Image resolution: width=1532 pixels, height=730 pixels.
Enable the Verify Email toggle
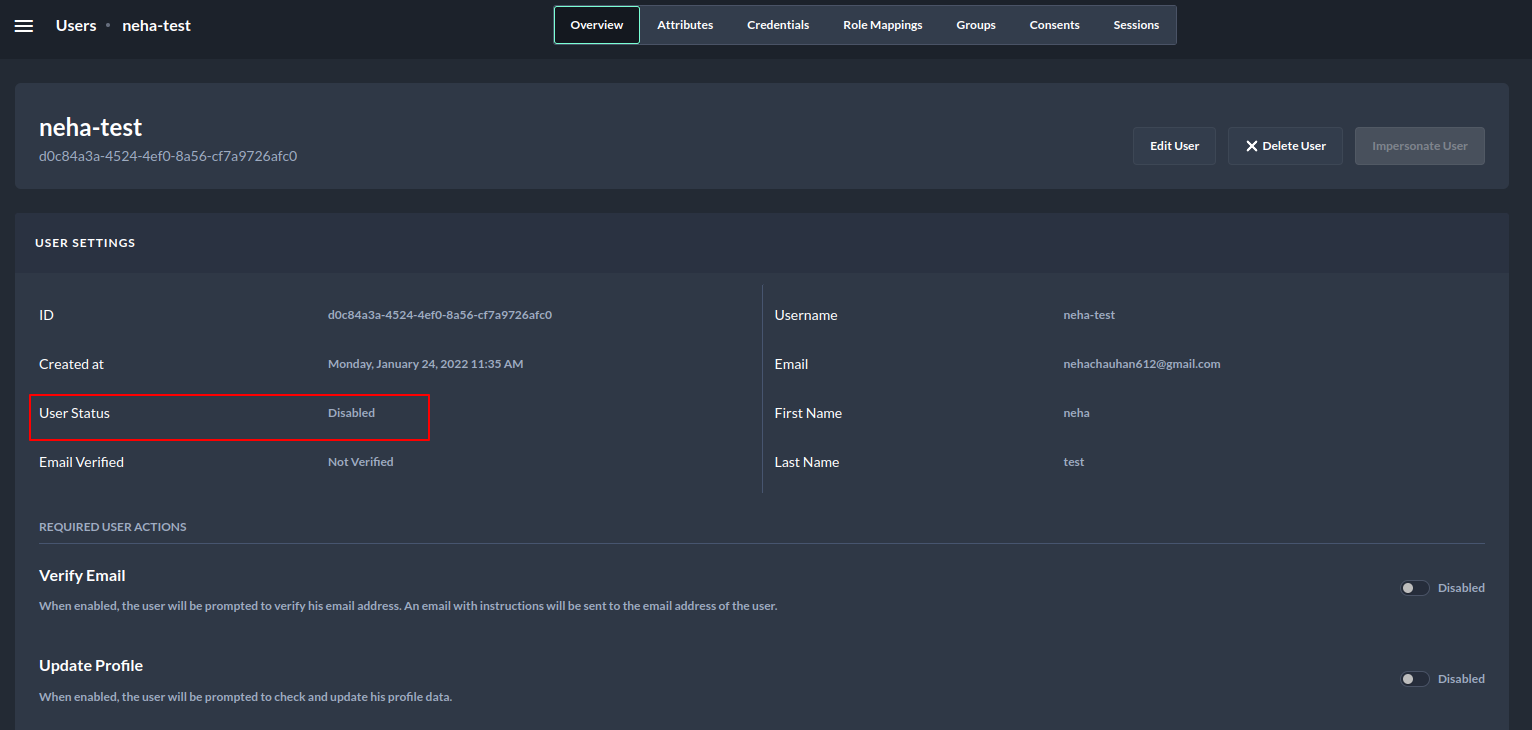tap(1414, 588)
